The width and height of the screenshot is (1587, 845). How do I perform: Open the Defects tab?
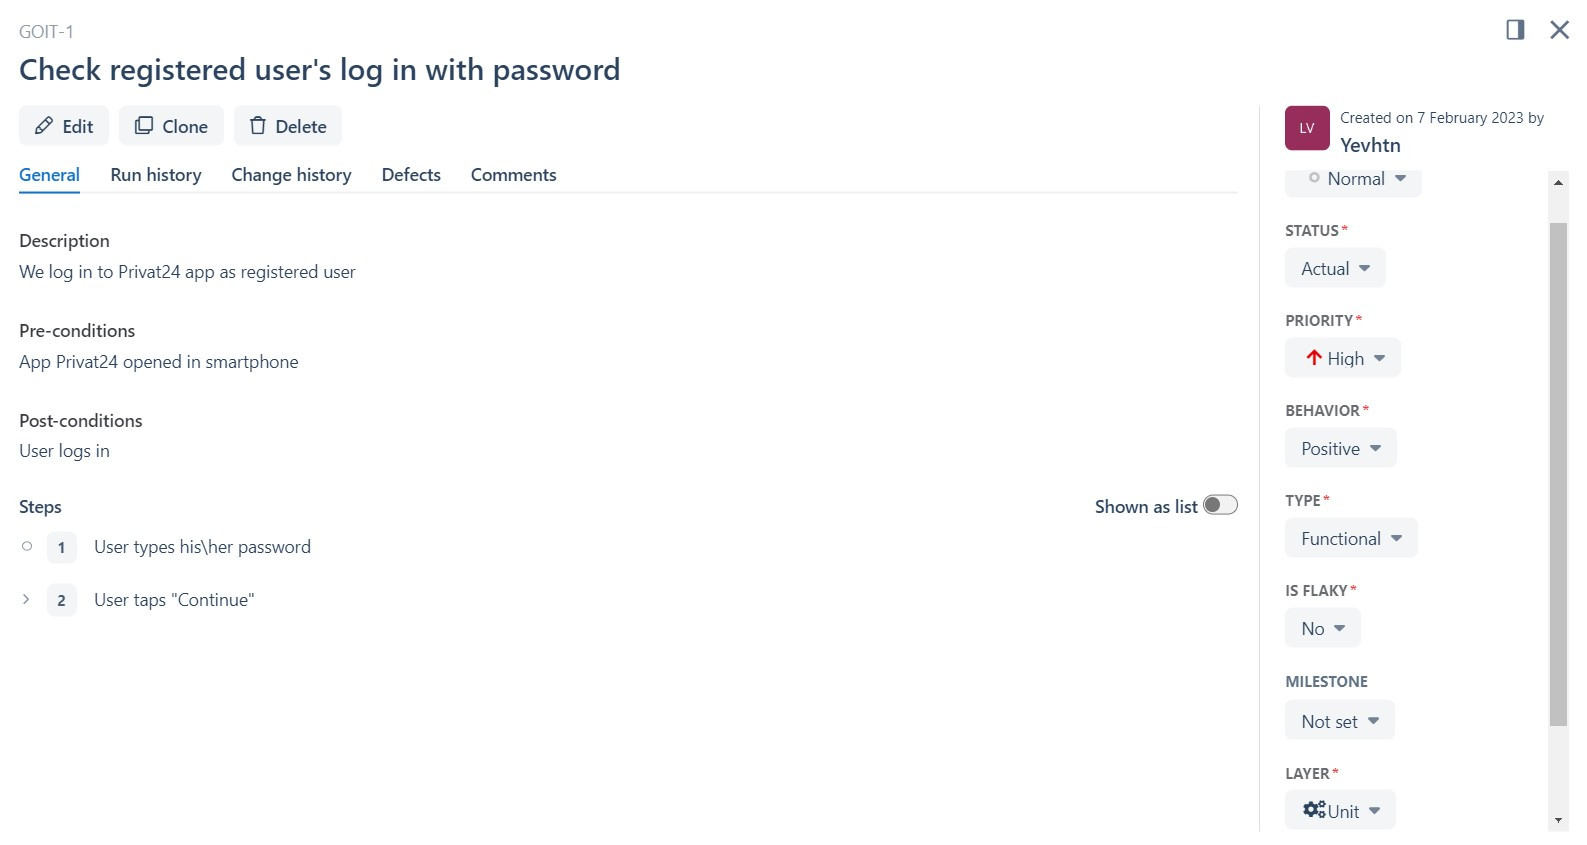(411, 175)
